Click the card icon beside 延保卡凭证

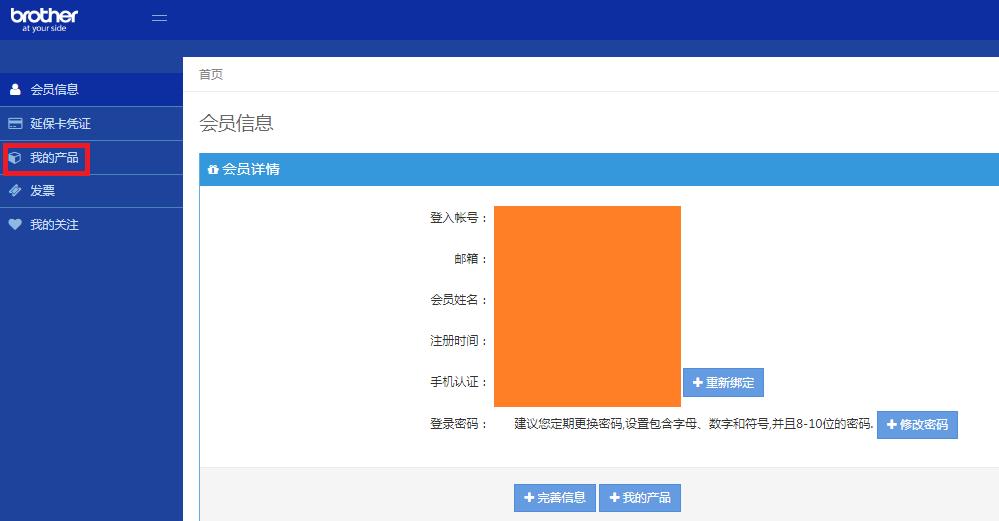pos(15,124)
